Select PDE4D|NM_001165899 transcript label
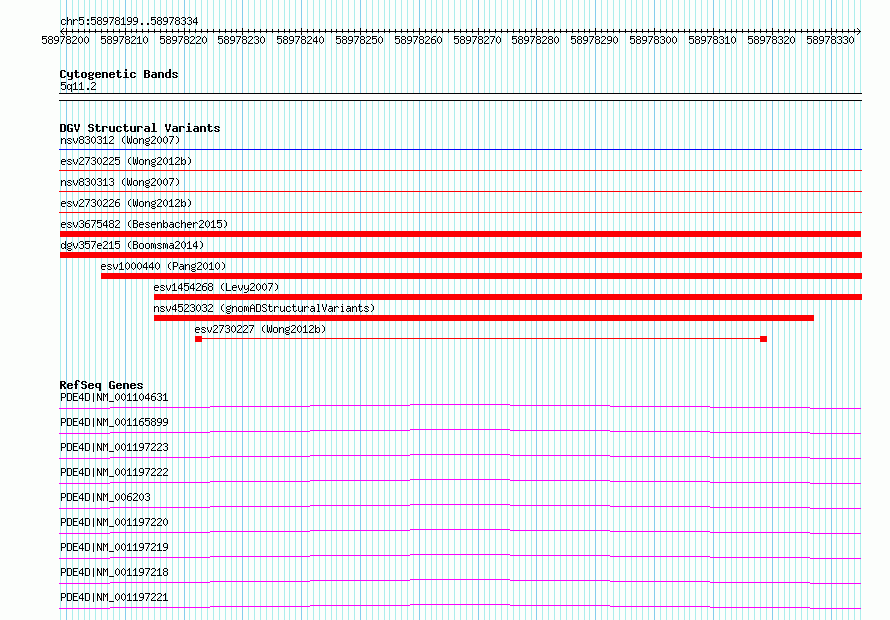Screen dimensions: 890x620 [114, 422]
